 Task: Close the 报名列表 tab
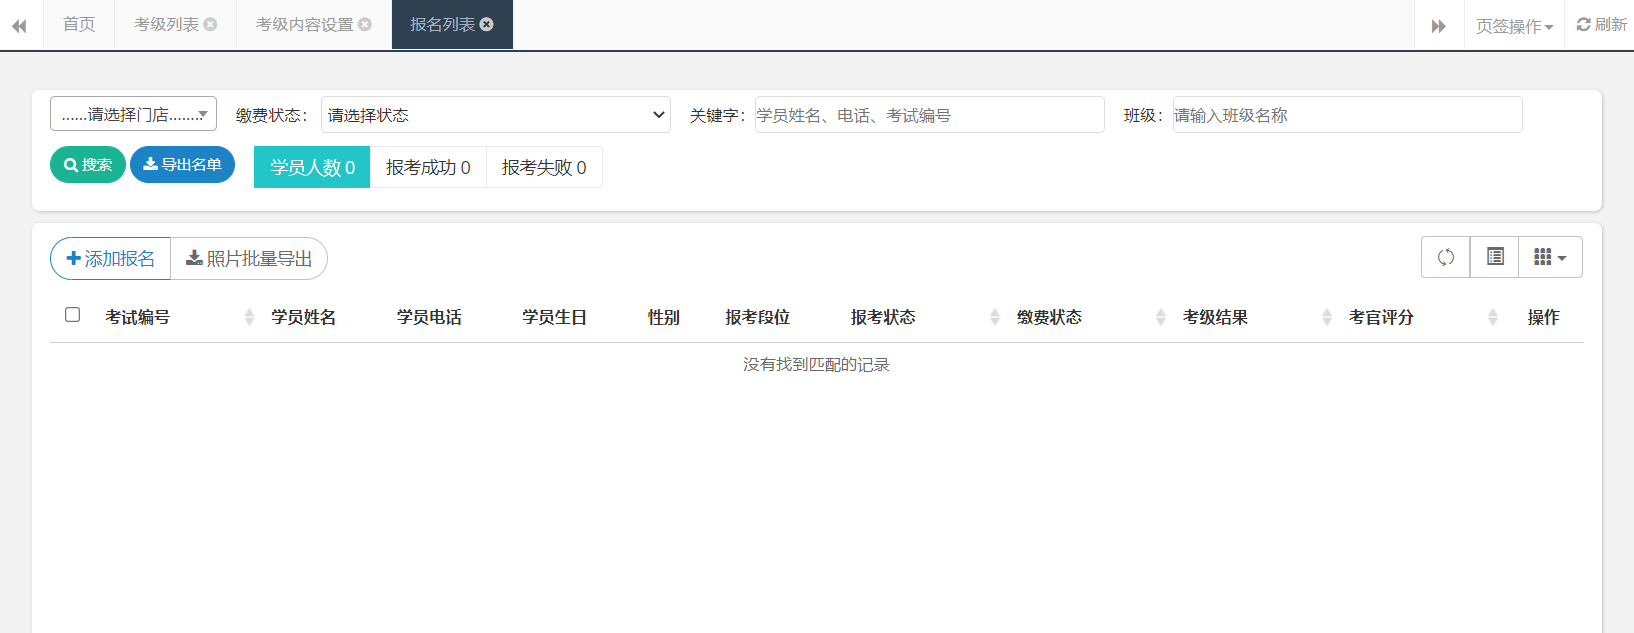point(487,25)
